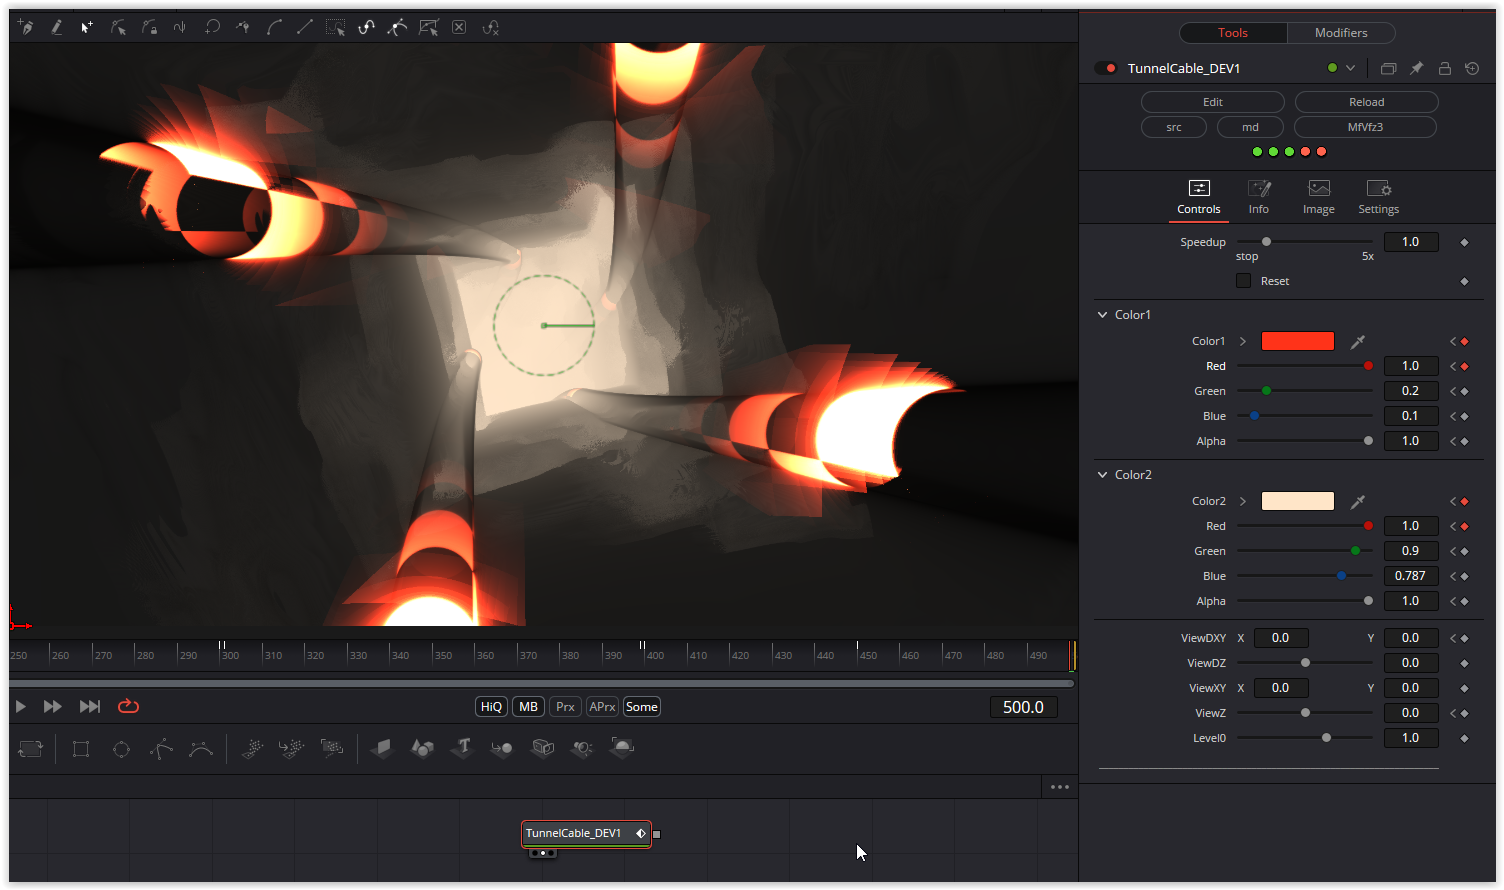Click the Reload button
The width and height of the screenshot is (1504, 890).
tap(1367, 102)
